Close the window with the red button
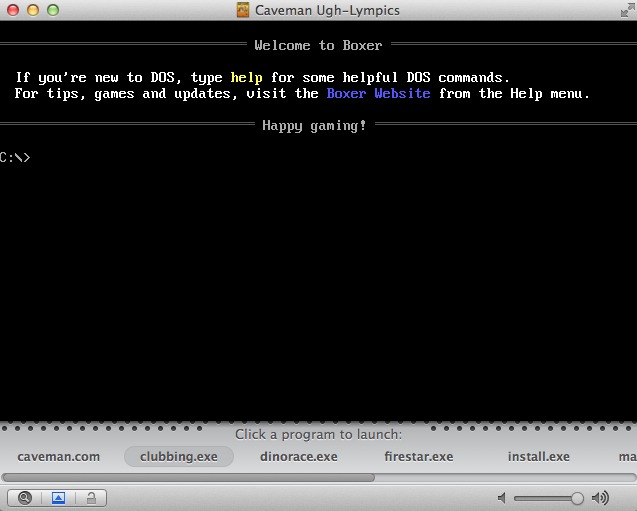Screen dimensions: 637x511 (13, 10)
